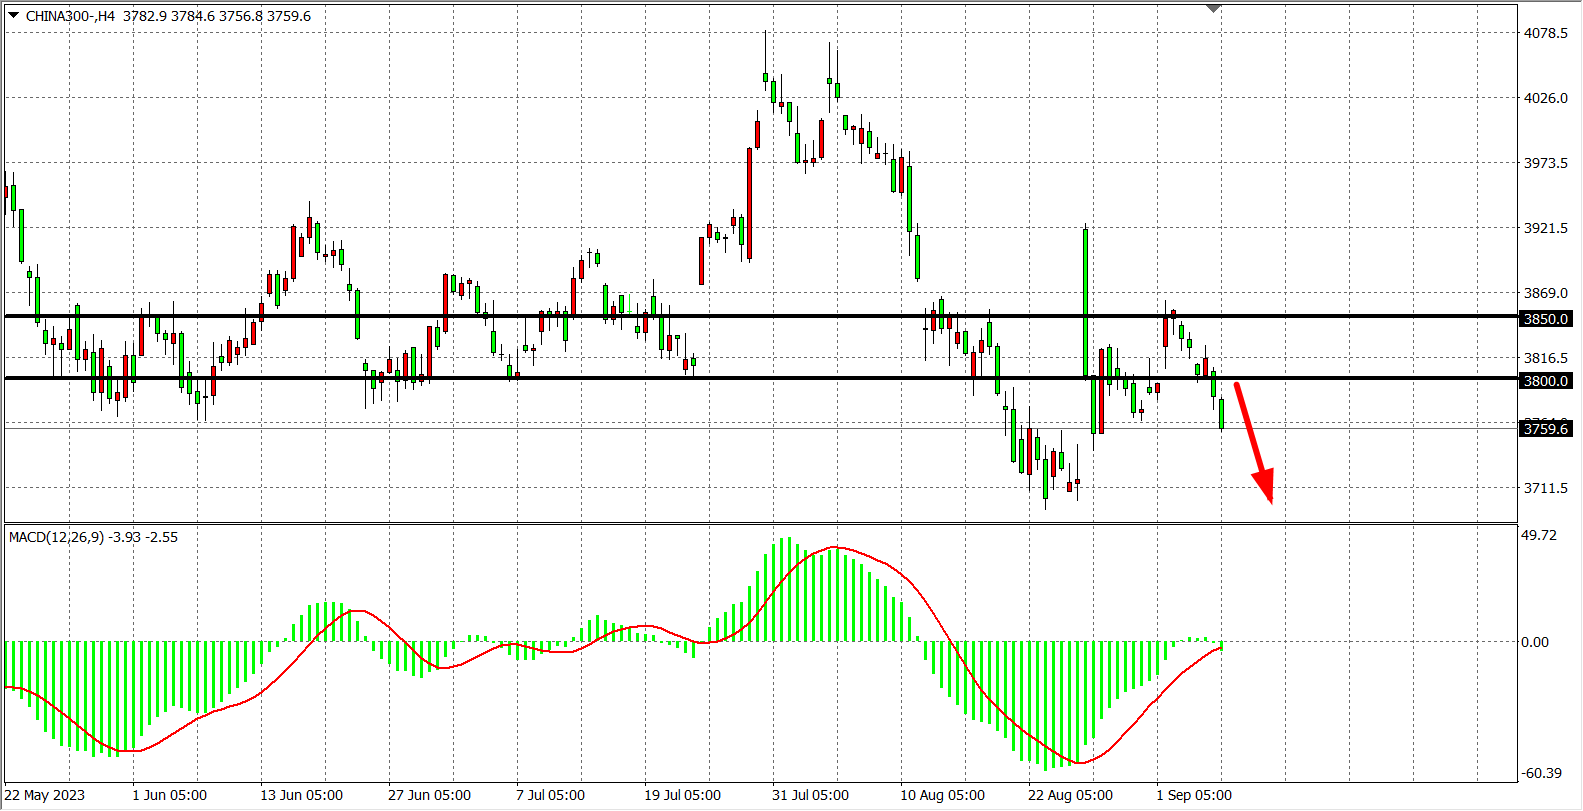Click the red downward forecast arrow

click(1253, 440)
